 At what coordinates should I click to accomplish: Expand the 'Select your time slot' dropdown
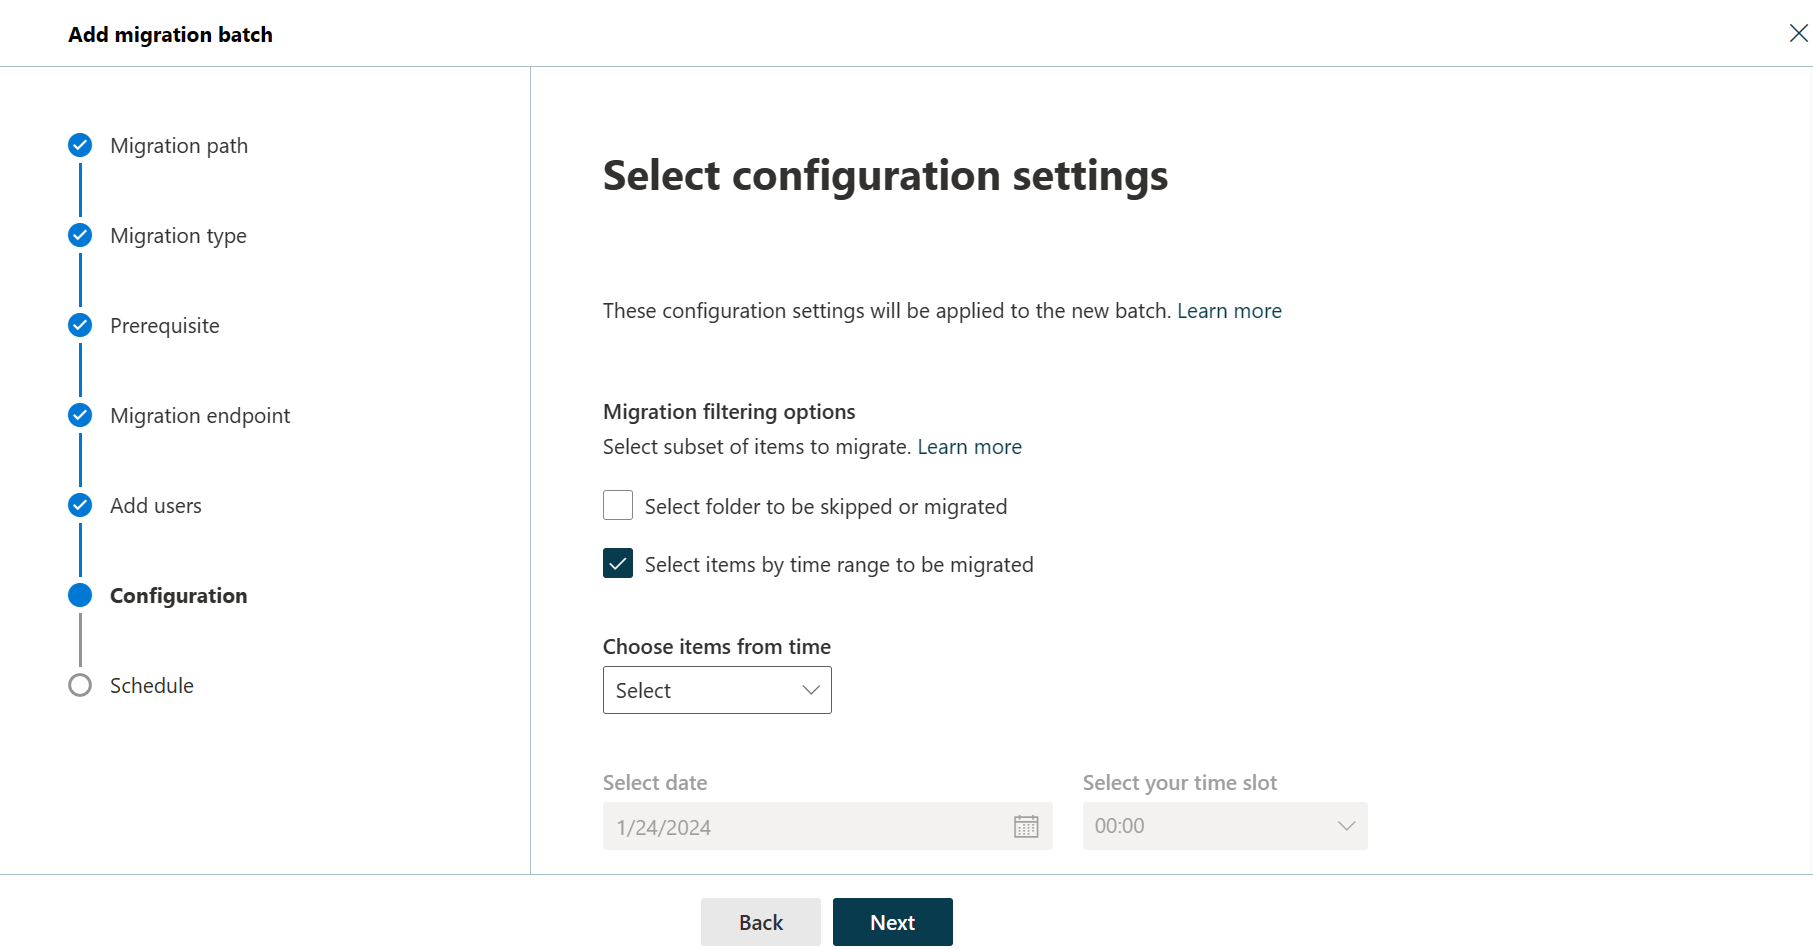1345,826
